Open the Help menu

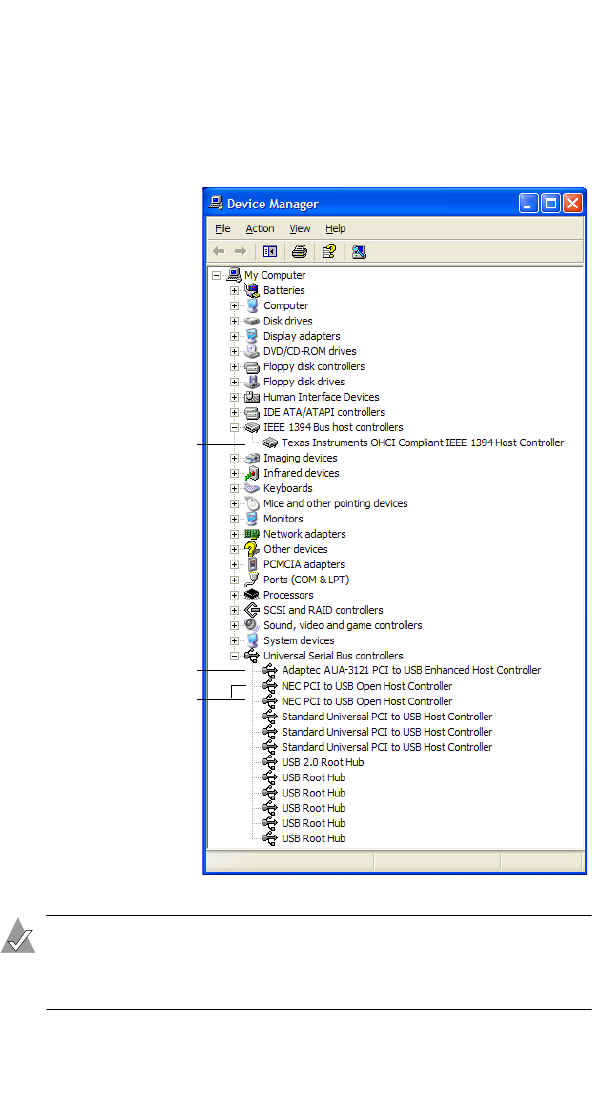coord(335,229)
